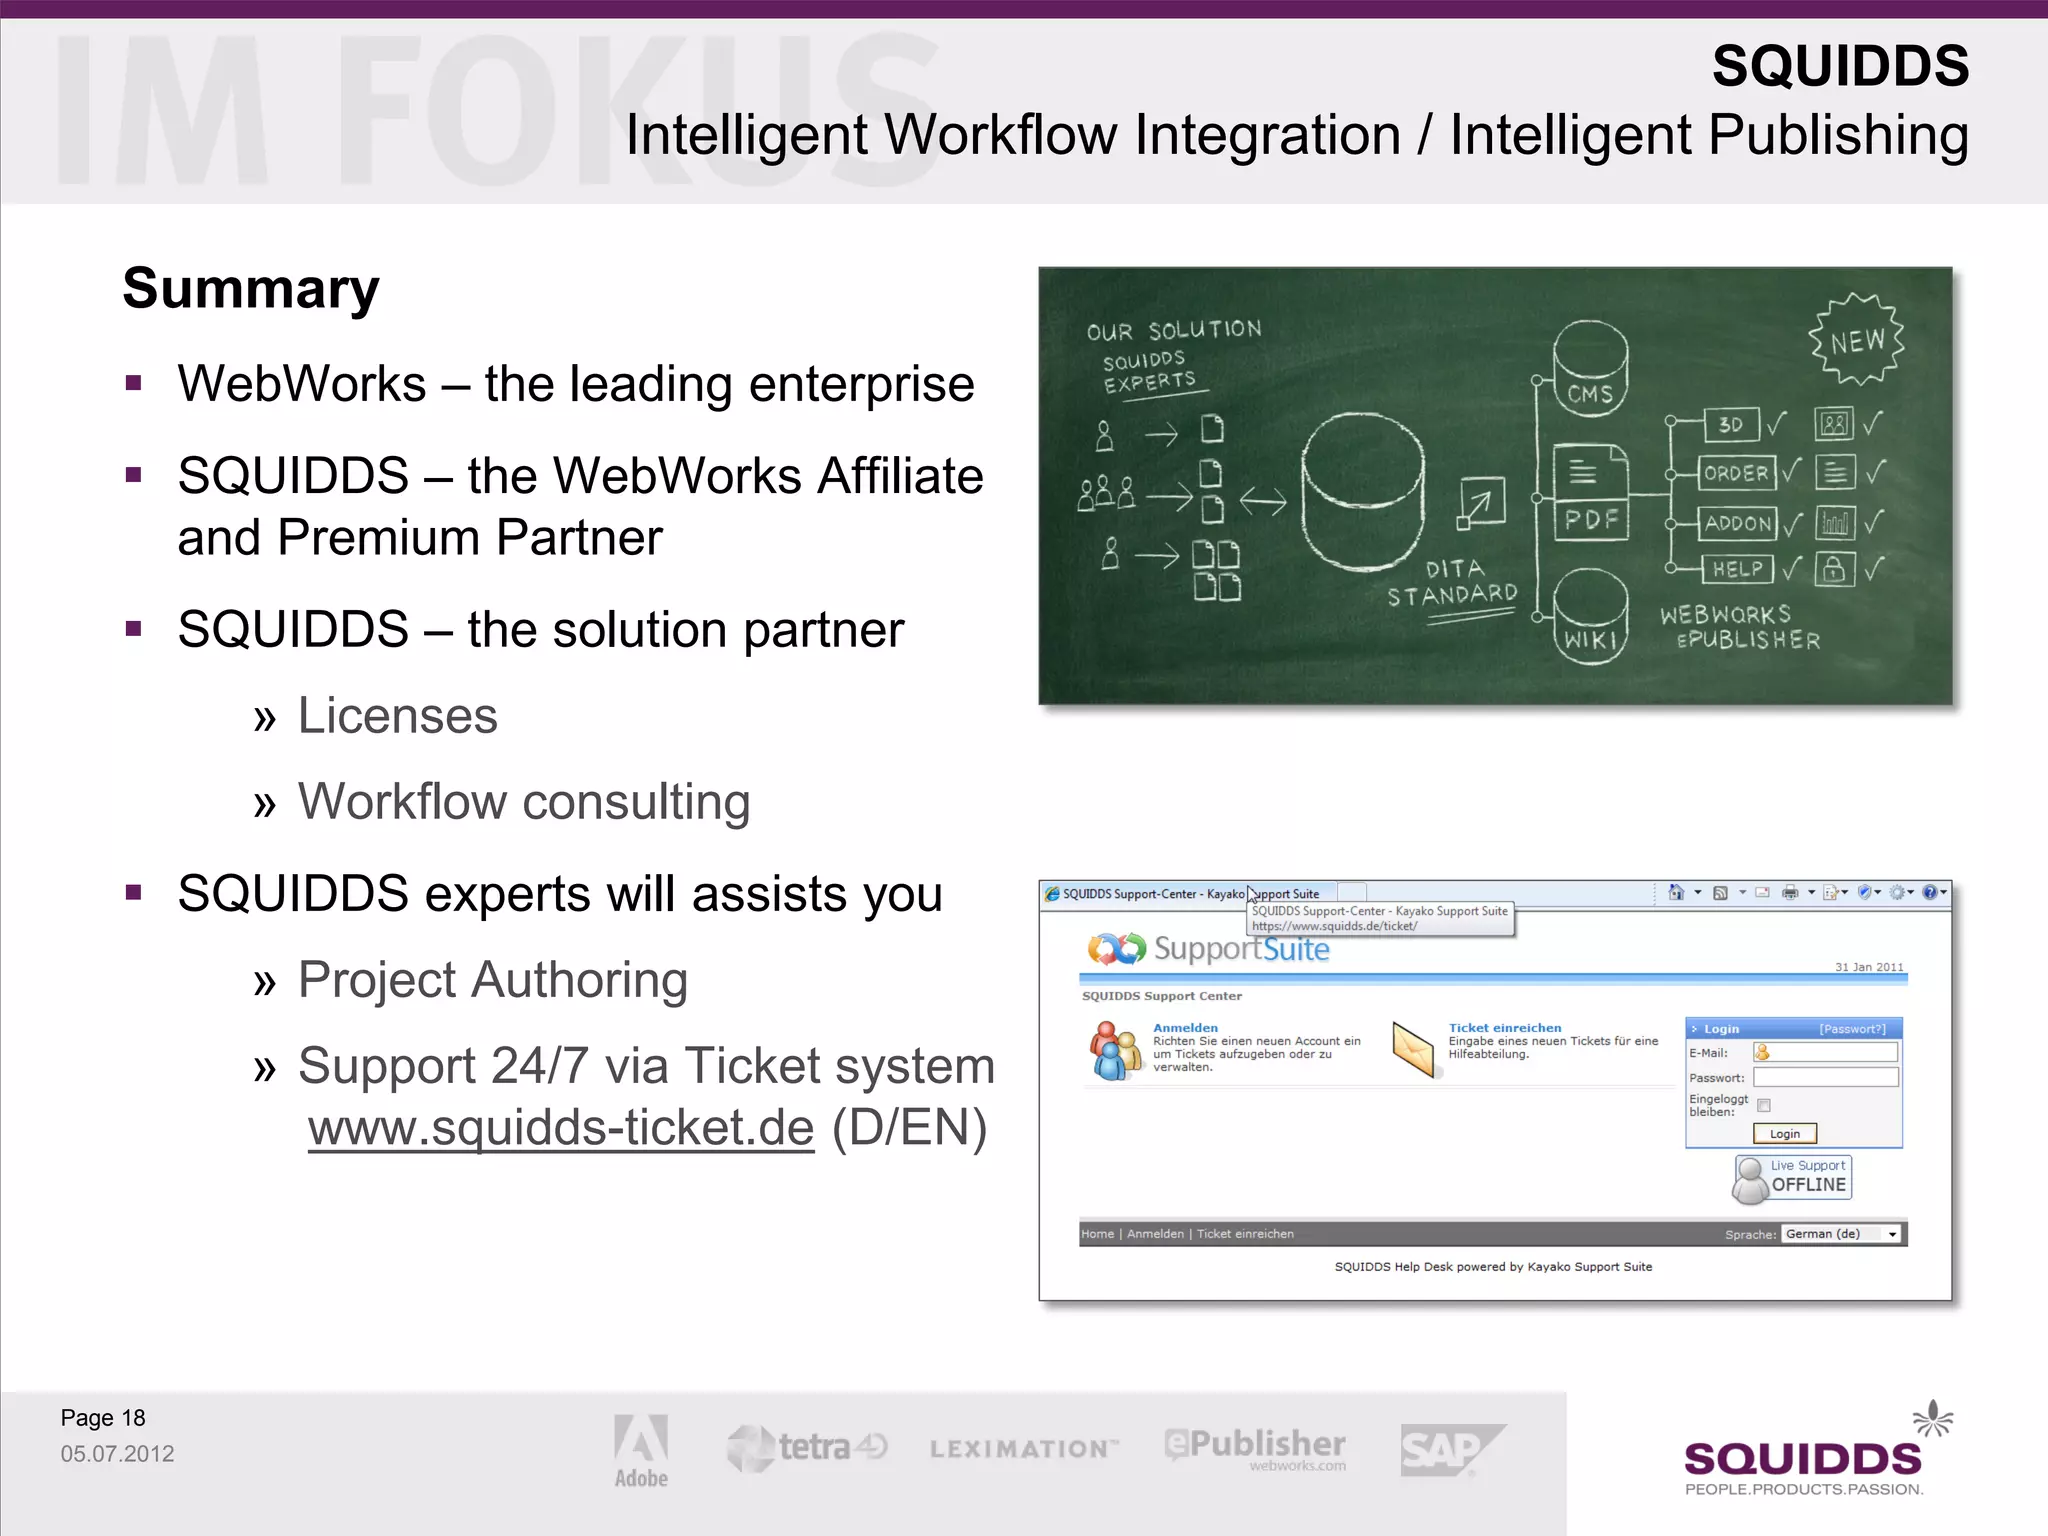Viewport: 2048px width, 1536px height.
Task: Click the Read Mail toolbar icon
Action: click(1763, 892)
